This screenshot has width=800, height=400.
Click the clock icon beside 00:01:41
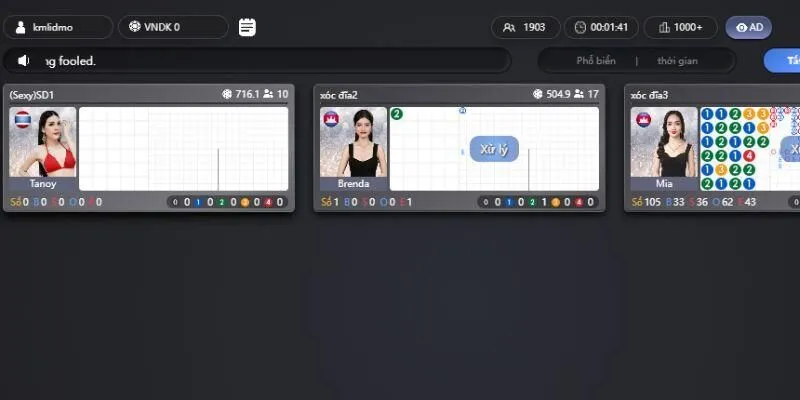(580, 28)
